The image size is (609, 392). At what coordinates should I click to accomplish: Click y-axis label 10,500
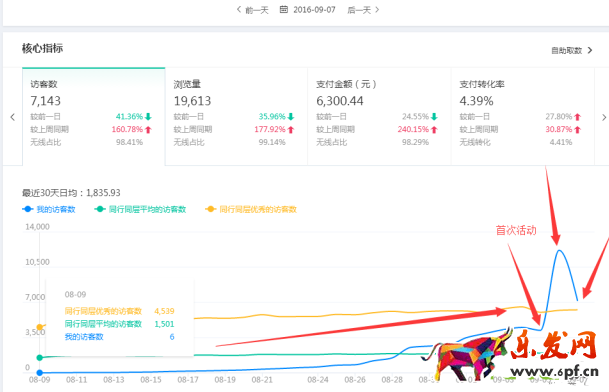click(37, 262)
